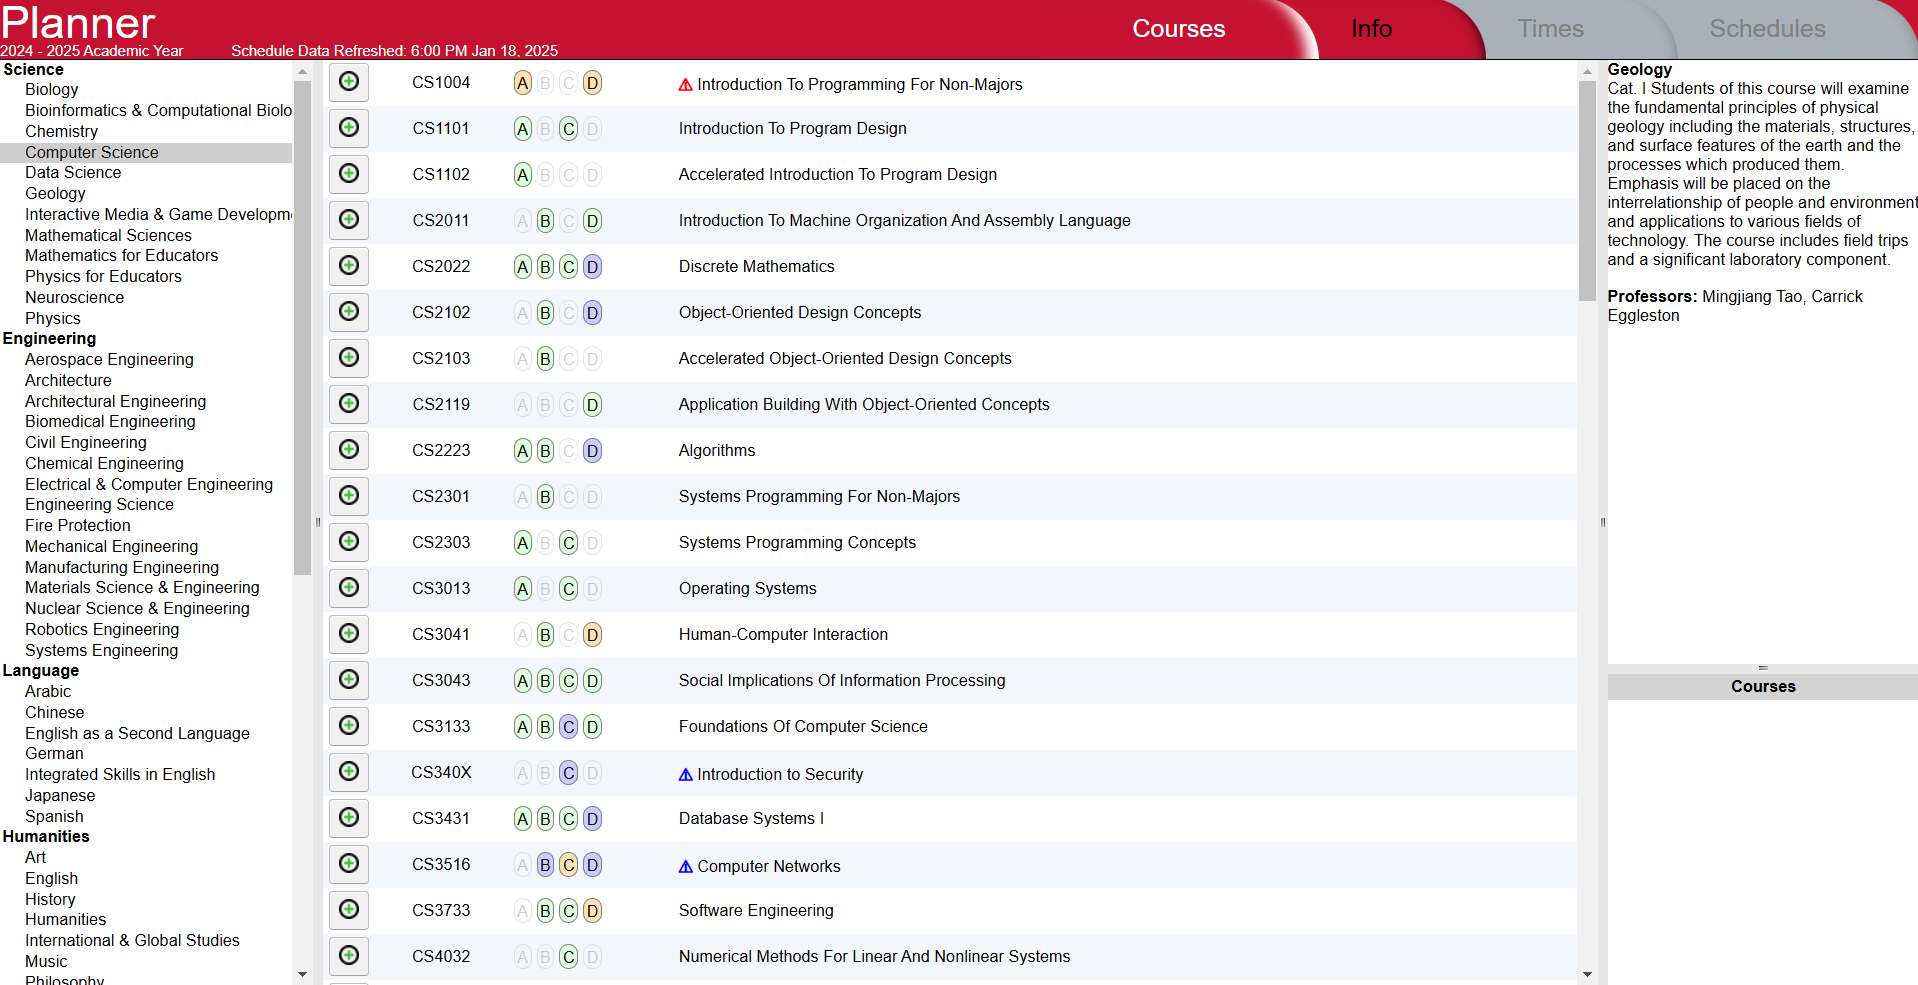Open the Schedules tab
Image resolution: width=1918 pixels, height=985 pixels.
point(1766,28)
